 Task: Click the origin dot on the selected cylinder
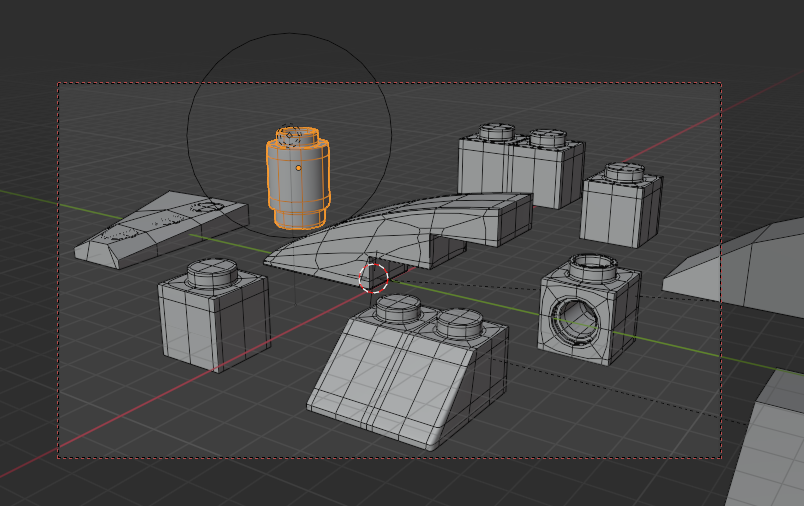click(298, 168)
